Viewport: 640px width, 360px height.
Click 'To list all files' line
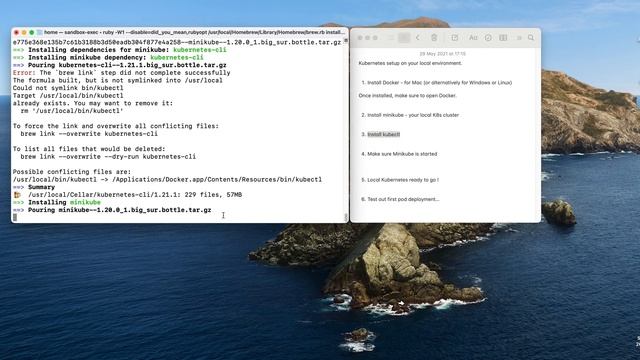click(89, 149)
